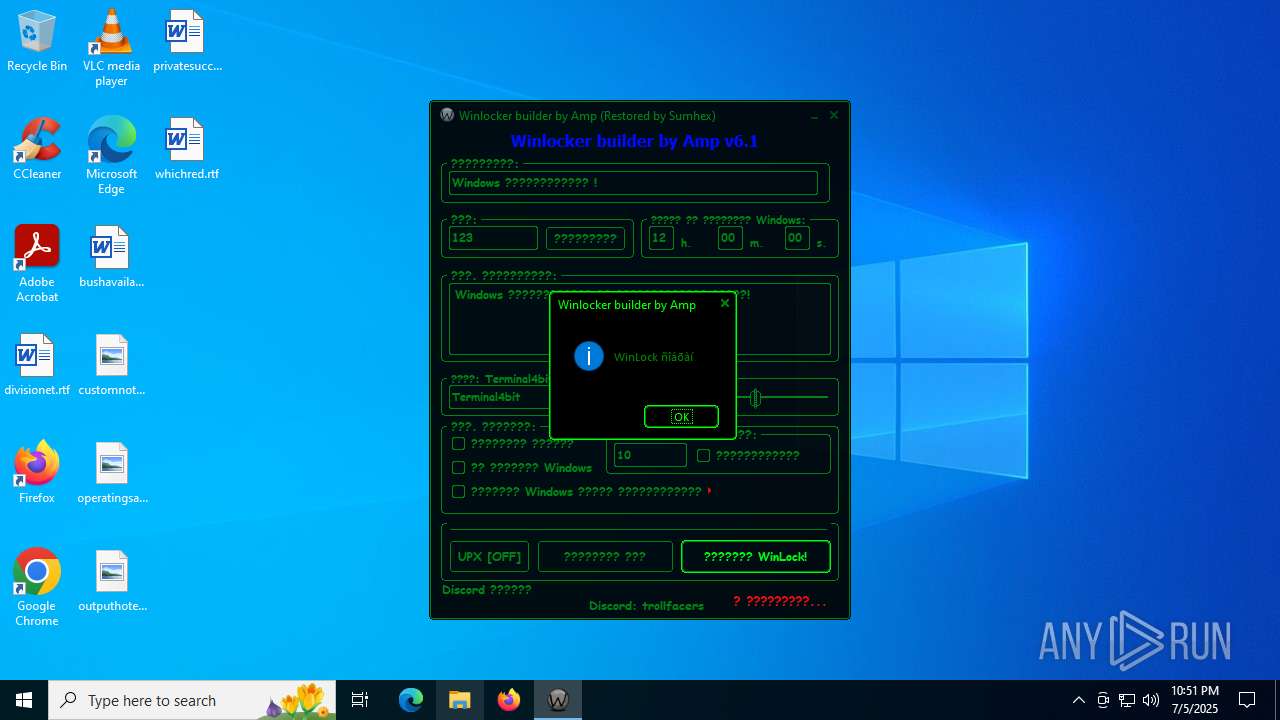Click the Winlocker builder title bar icon
This screenshot has height=720, width=1280.
(447, 115)
